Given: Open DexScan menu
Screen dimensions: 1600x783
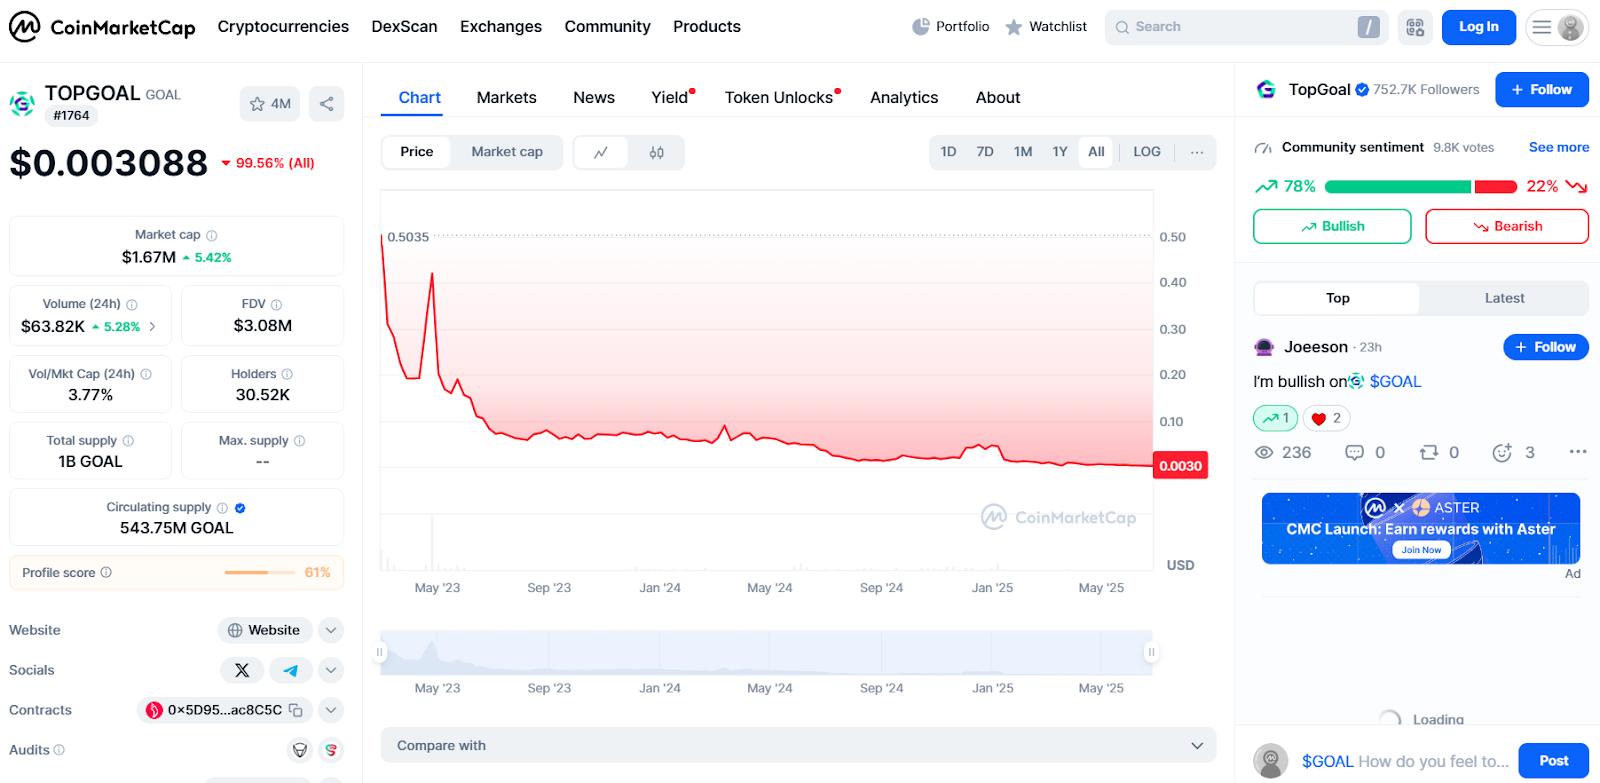Looking at the screenshot, I should pyautogui.click(x=404, y=27).
